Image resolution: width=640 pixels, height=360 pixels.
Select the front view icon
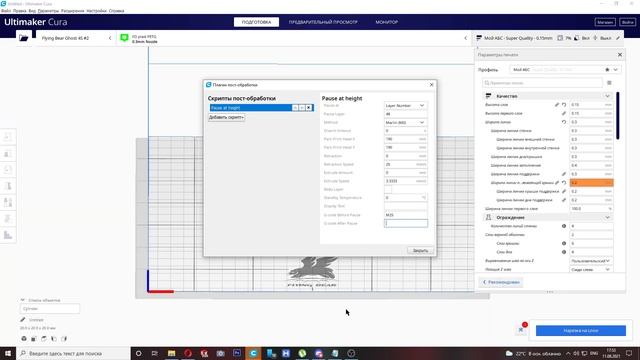coord(34,339)
